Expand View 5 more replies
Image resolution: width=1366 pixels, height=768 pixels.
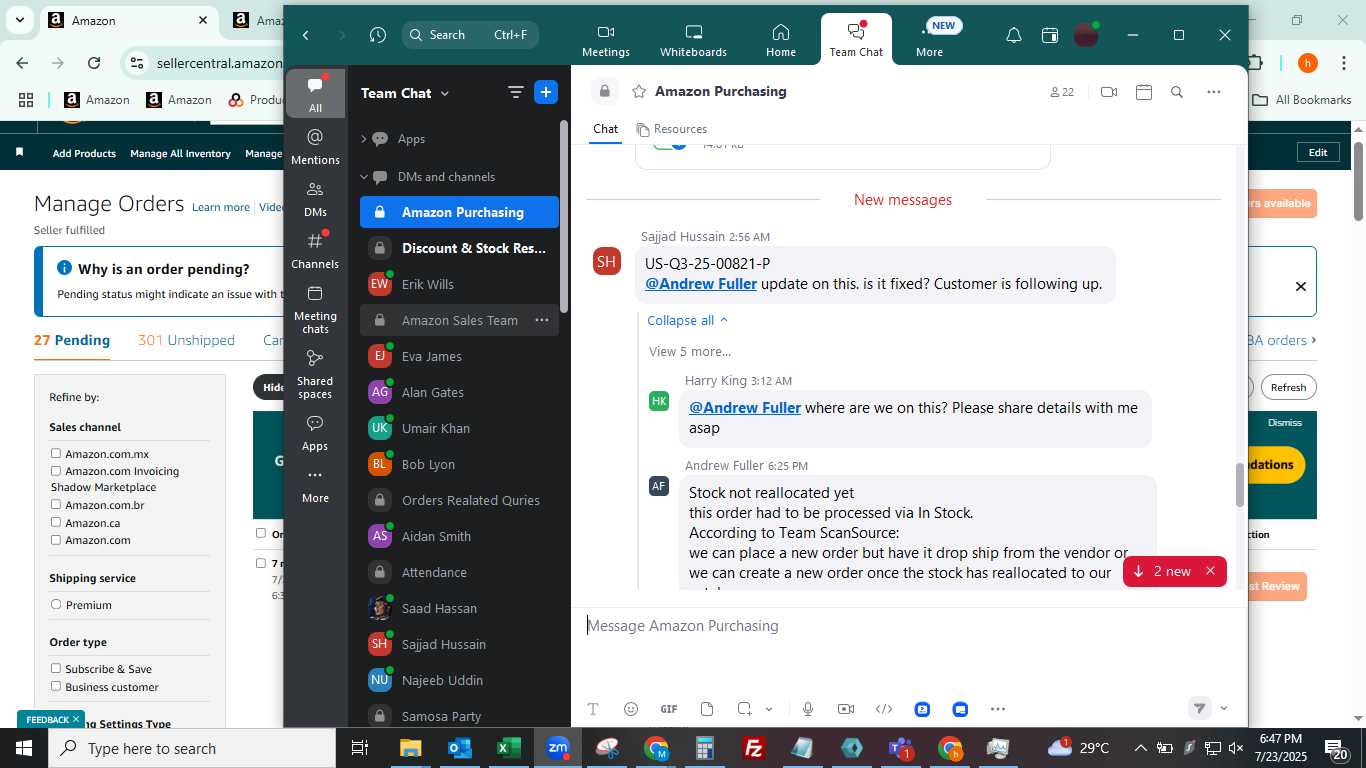tap(690, 351)
